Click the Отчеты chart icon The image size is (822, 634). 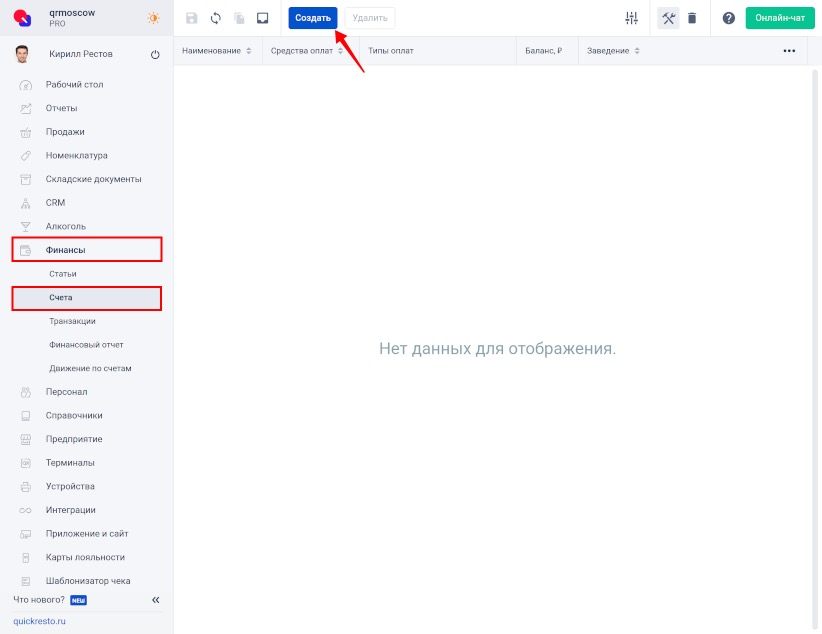(25, 109)
